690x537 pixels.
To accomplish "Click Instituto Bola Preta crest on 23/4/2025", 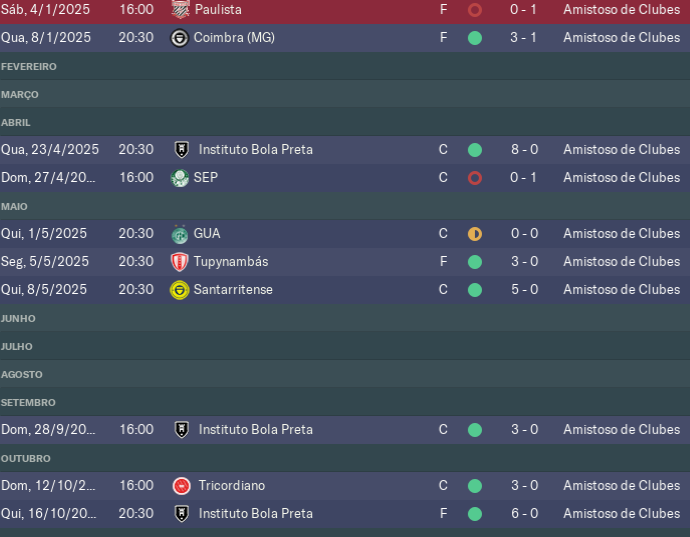I will coord(182,150).
